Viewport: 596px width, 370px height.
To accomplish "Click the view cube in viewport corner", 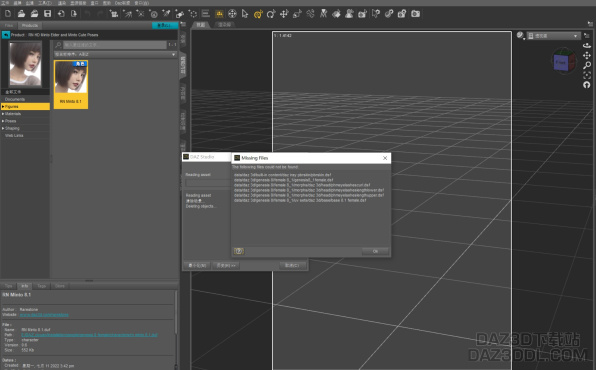I will point(563,61).
